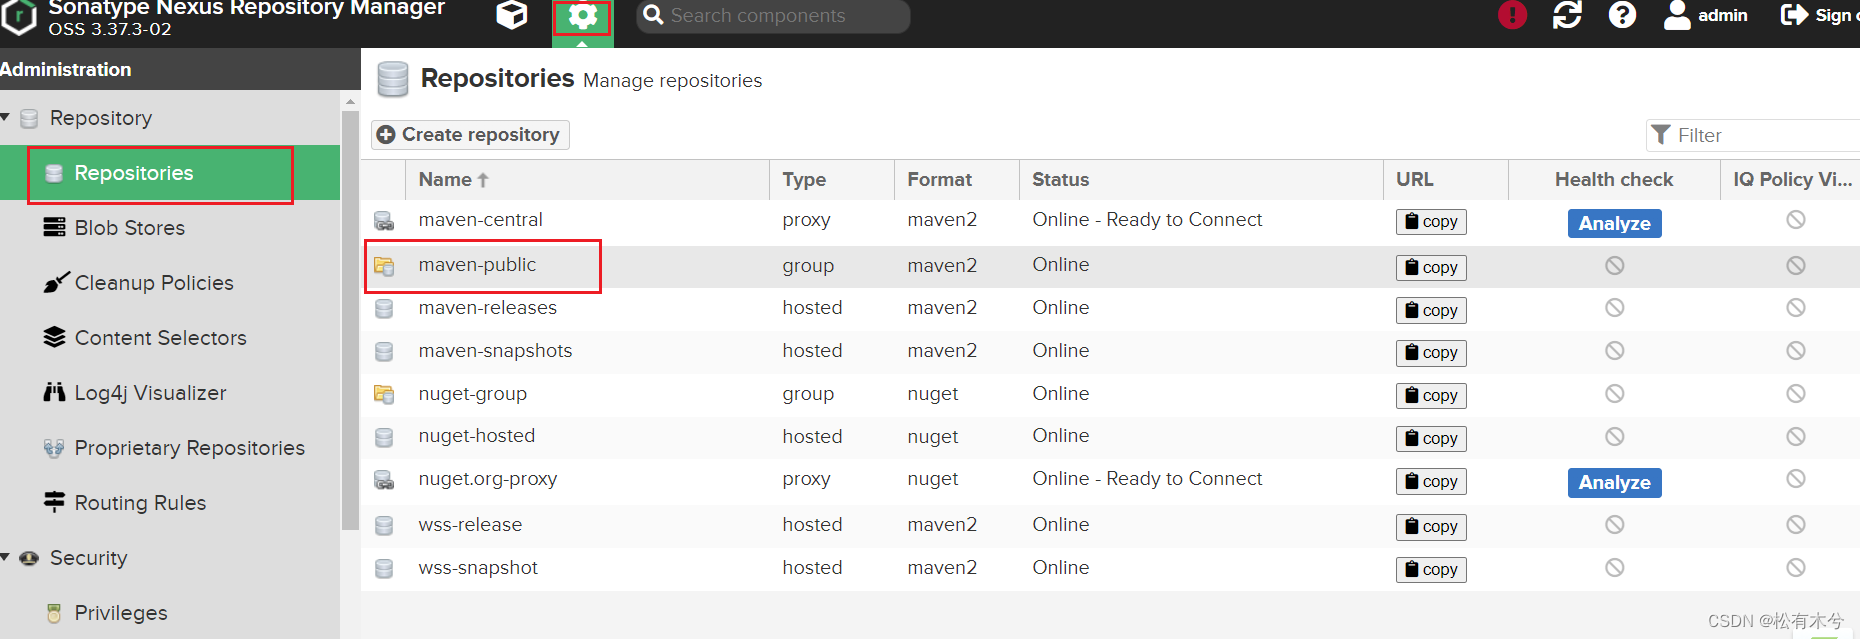Image resolution: width=1860 pixels, height=639 pixels.
Task: Click the nuget-hosted repository icon
Action: pos(384,438)
